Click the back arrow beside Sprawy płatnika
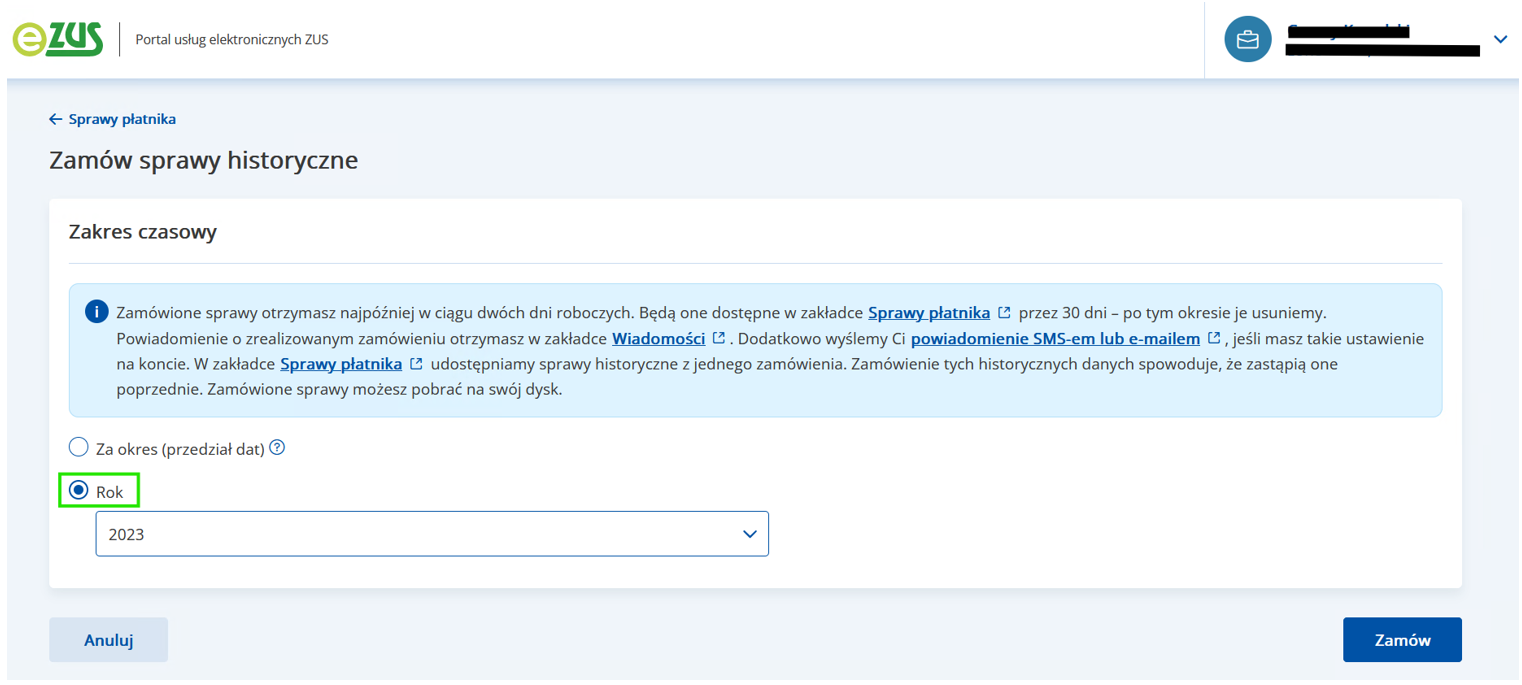 click(x=55, y=119)
